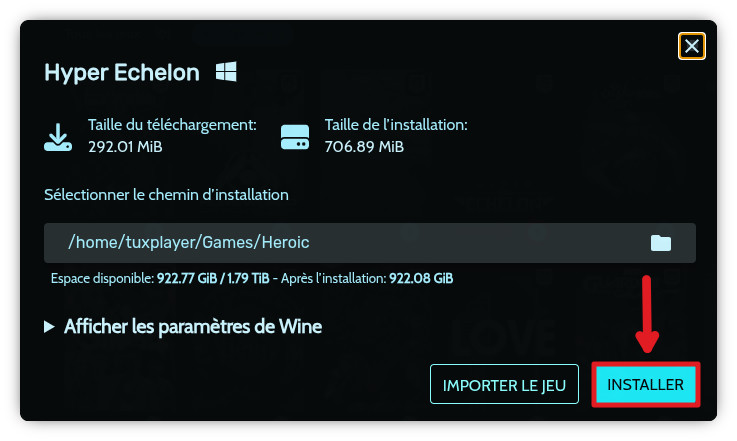Select the 706.89 MiB install size value

pos(364,147)
